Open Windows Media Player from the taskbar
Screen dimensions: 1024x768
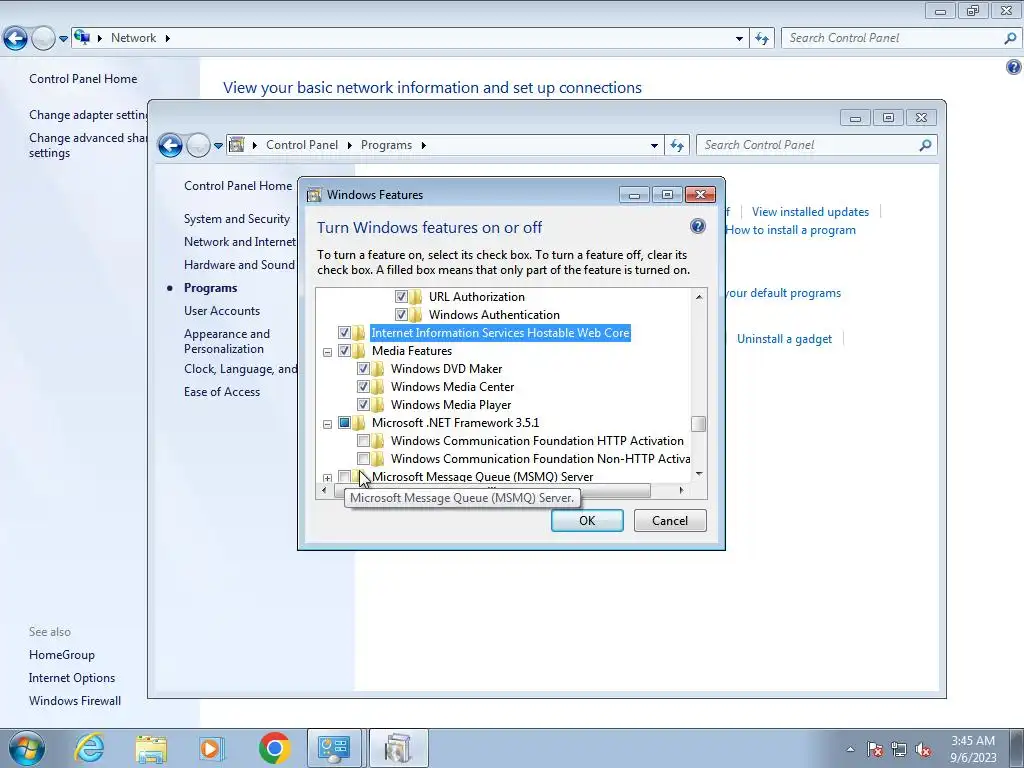click(x=212, y=748)
